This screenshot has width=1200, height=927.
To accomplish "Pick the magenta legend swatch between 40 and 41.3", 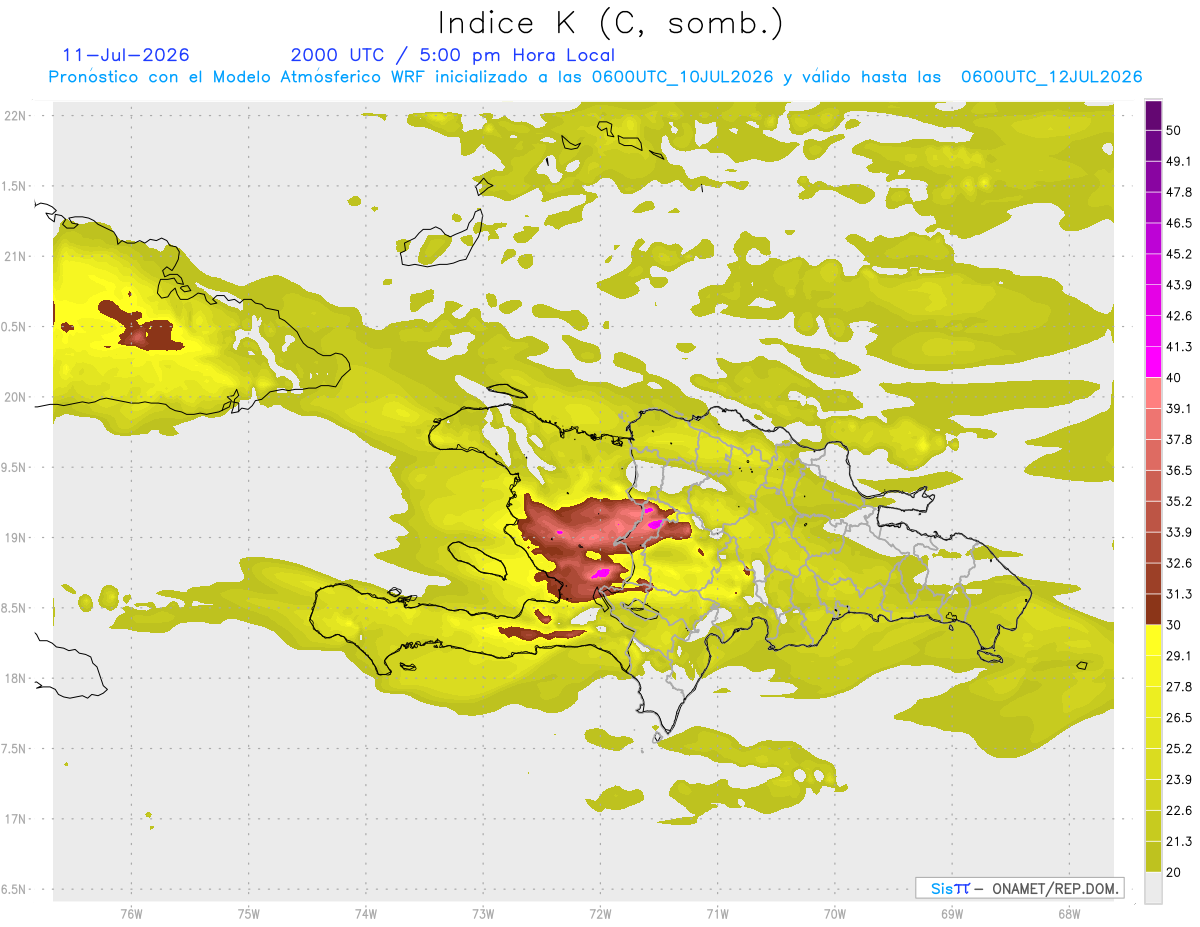I will (x=1153, y=362).
